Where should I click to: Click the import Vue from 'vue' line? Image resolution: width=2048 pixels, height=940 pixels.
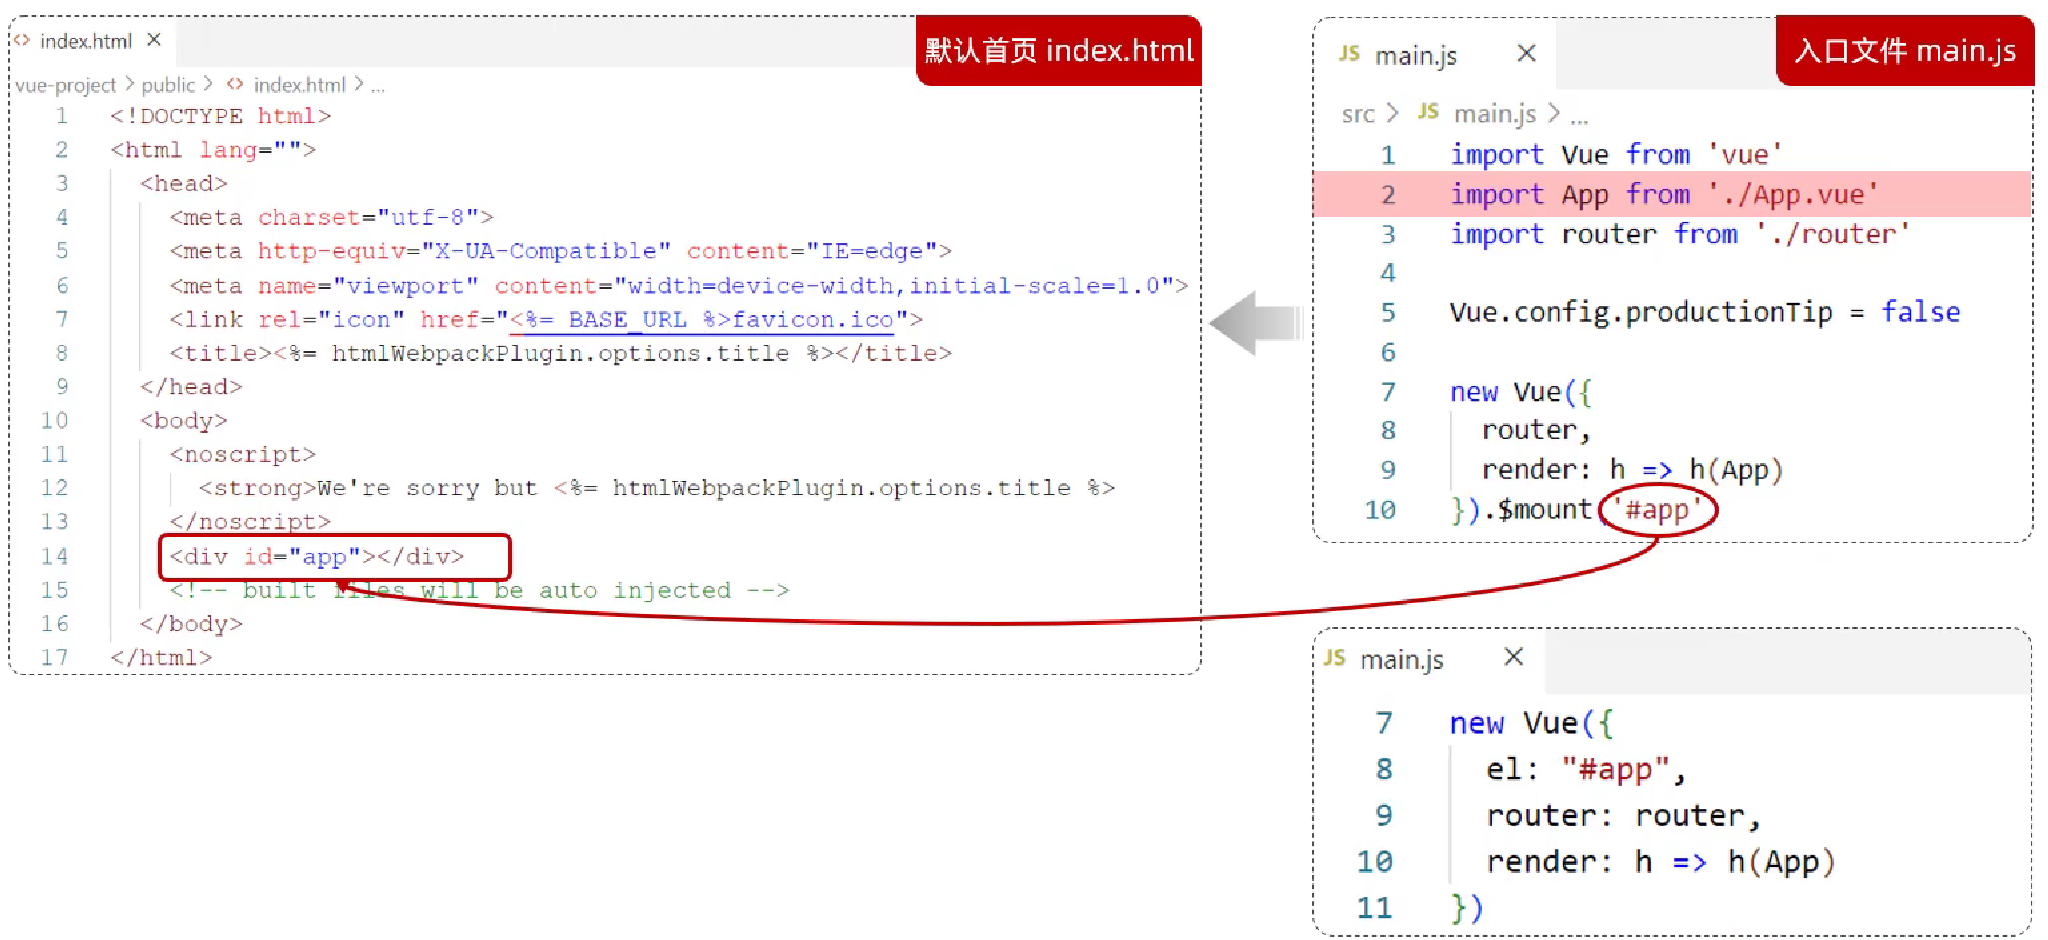click(x=1616, y=155)
